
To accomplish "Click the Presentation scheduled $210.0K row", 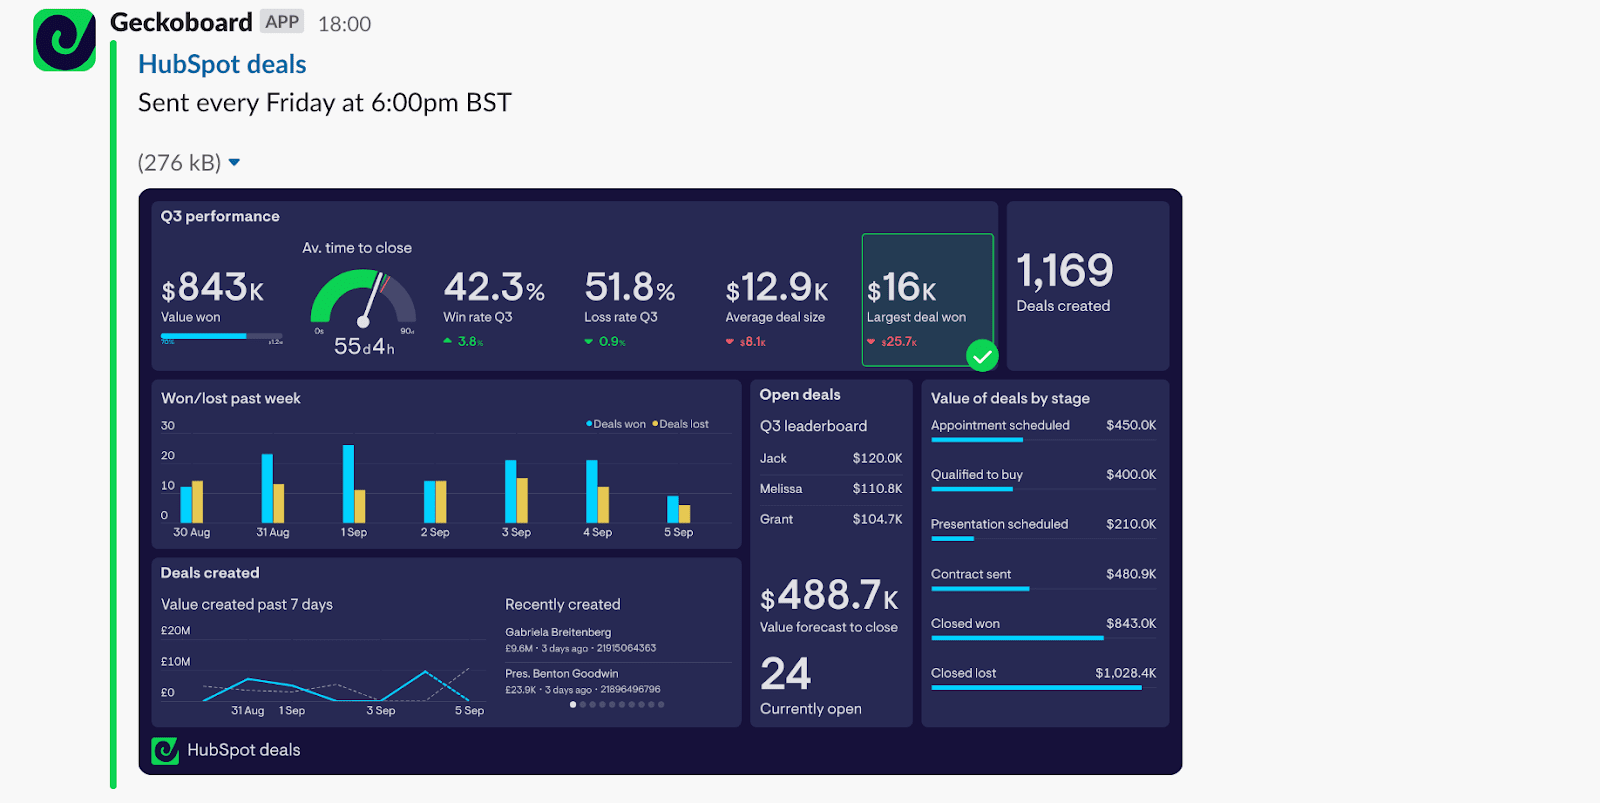I will pyautogui.click(x=1044, y=529).
